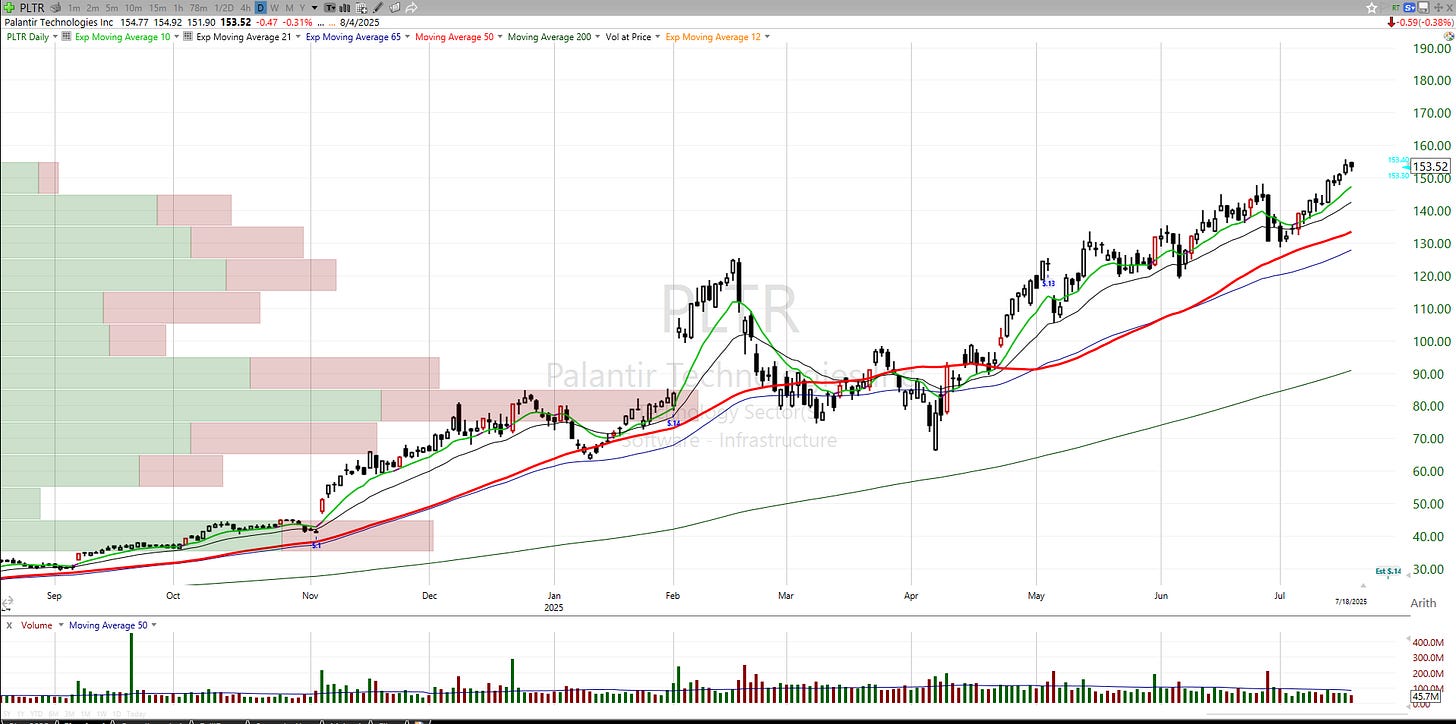Select the 1h timeframe
The height and width of the screenshot is (724, 1456).
(178, 7)
